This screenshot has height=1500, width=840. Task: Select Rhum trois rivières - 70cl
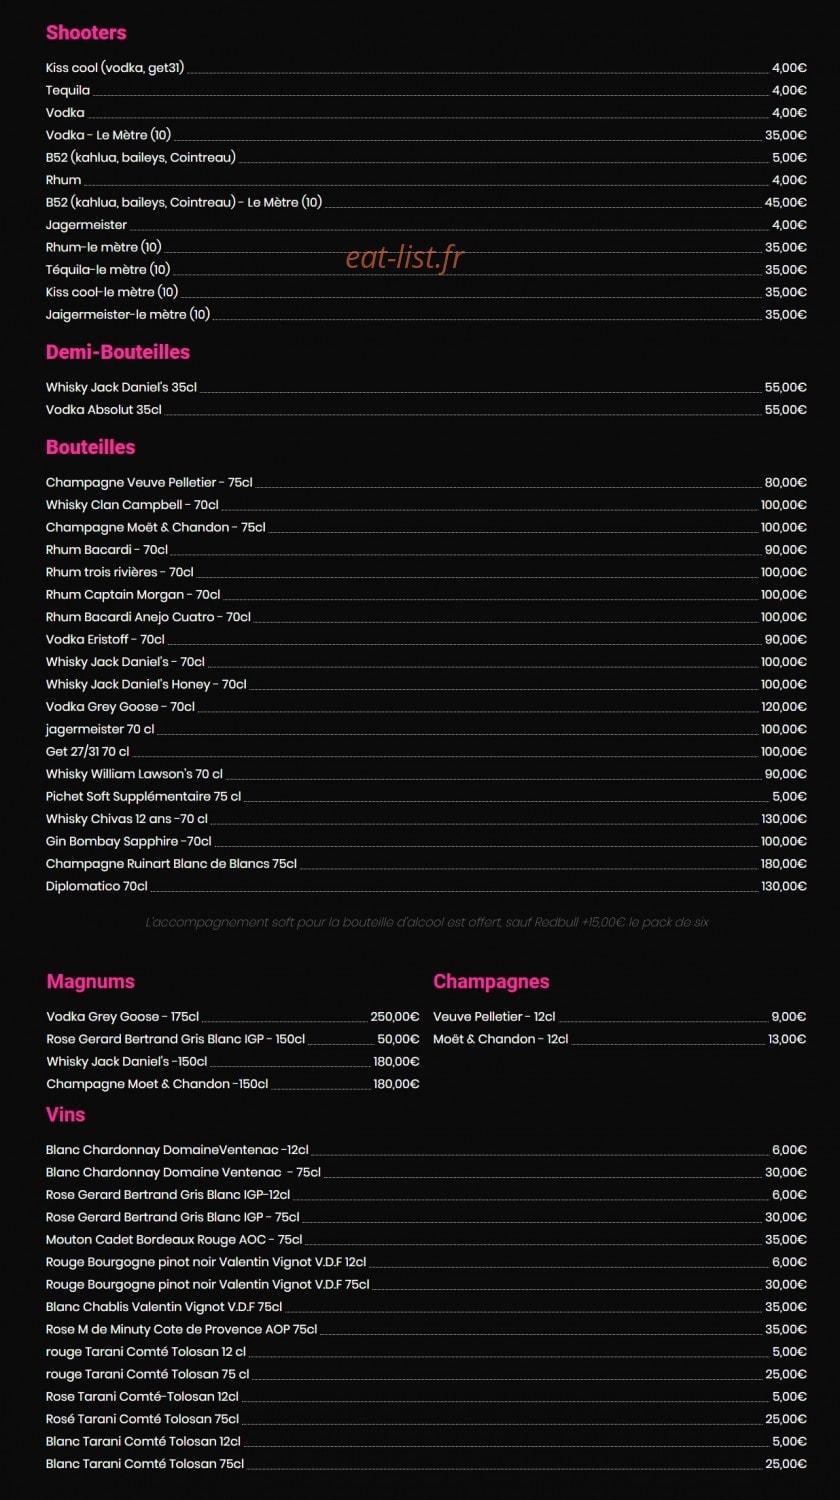pyautogui.click(x=426, y=572)
